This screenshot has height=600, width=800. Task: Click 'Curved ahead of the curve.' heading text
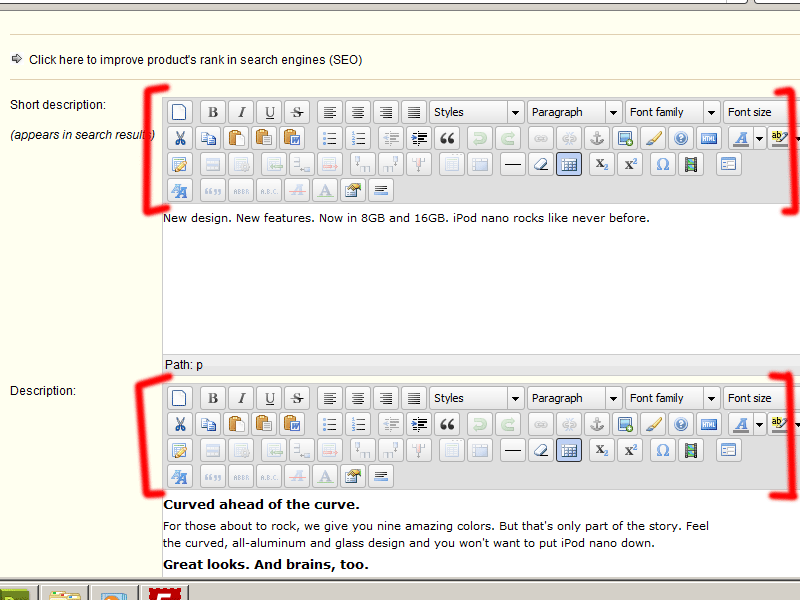pyautogui.click(x=261, y=504)
